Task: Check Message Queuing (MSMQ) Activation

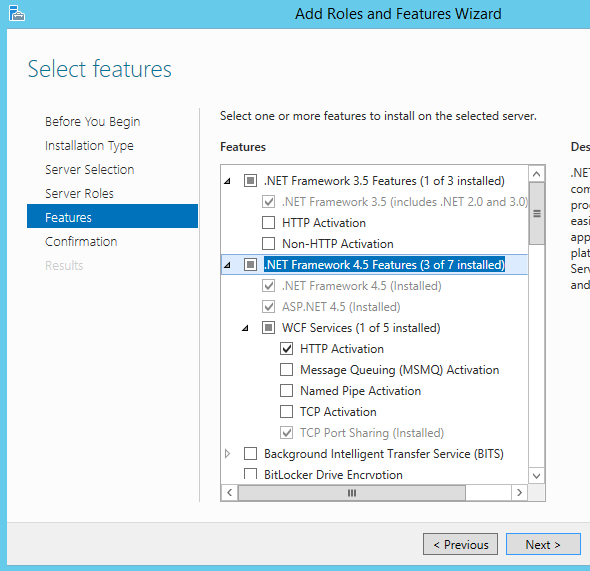Action: 286,370
